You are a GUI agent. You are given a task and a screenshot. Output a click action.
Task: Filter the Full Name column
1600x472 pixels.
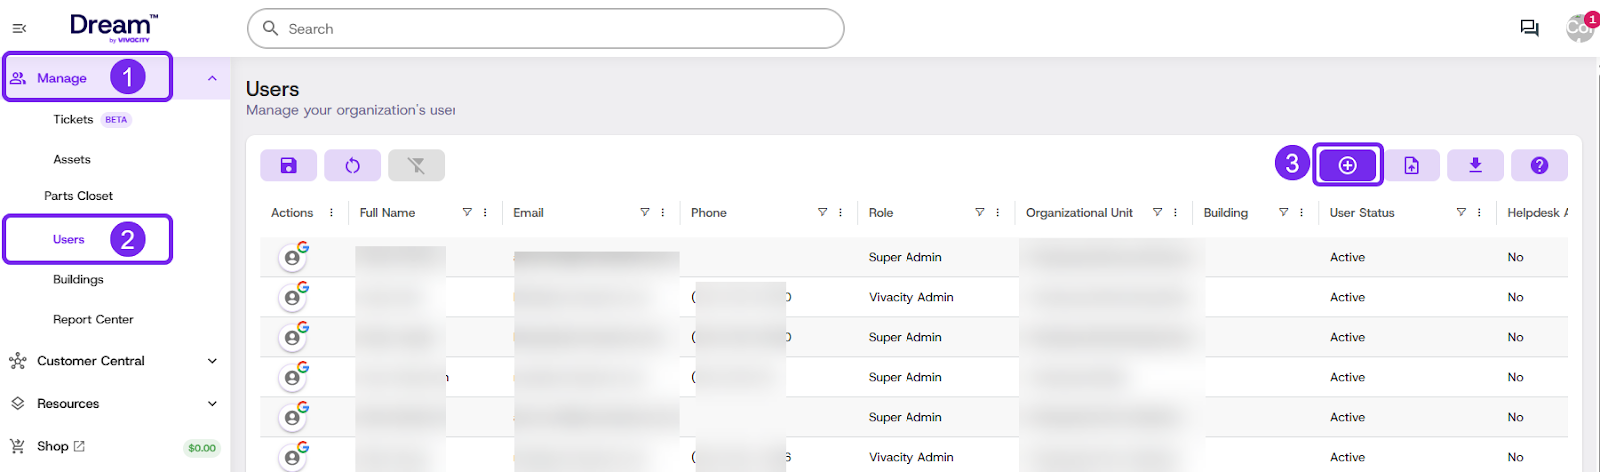click(x=467, y=213)
